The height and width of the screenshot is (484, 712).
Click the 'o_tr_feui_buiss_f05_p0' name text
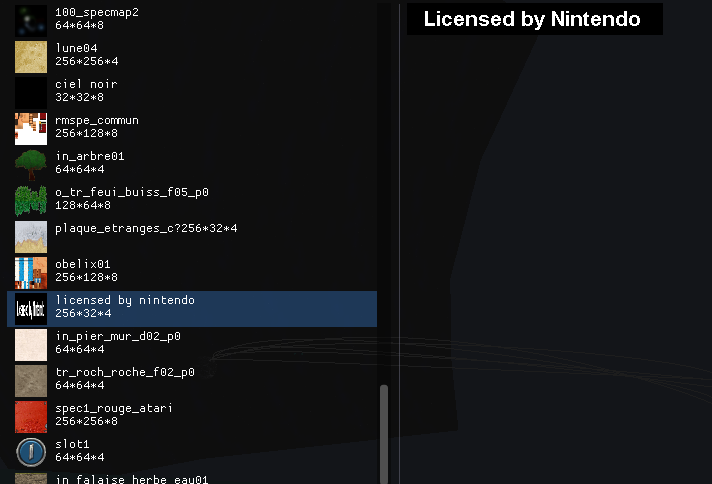click(x=132, y=192)
